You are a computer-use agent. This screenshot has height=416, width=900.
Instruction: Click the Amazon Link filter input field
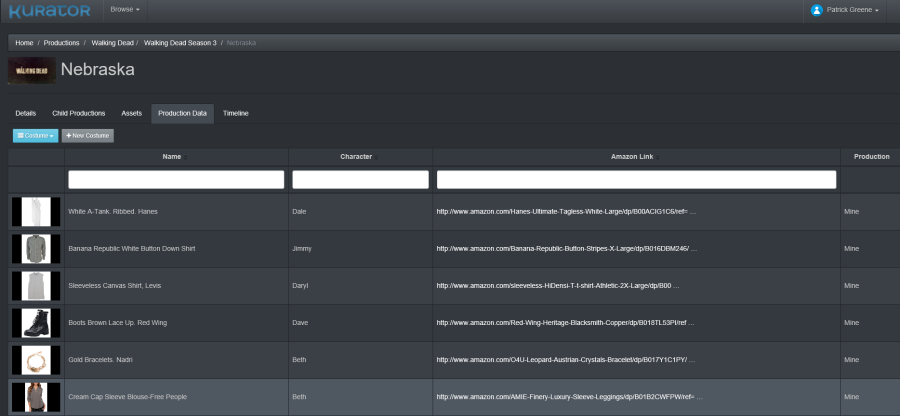[x=636, y=180]
